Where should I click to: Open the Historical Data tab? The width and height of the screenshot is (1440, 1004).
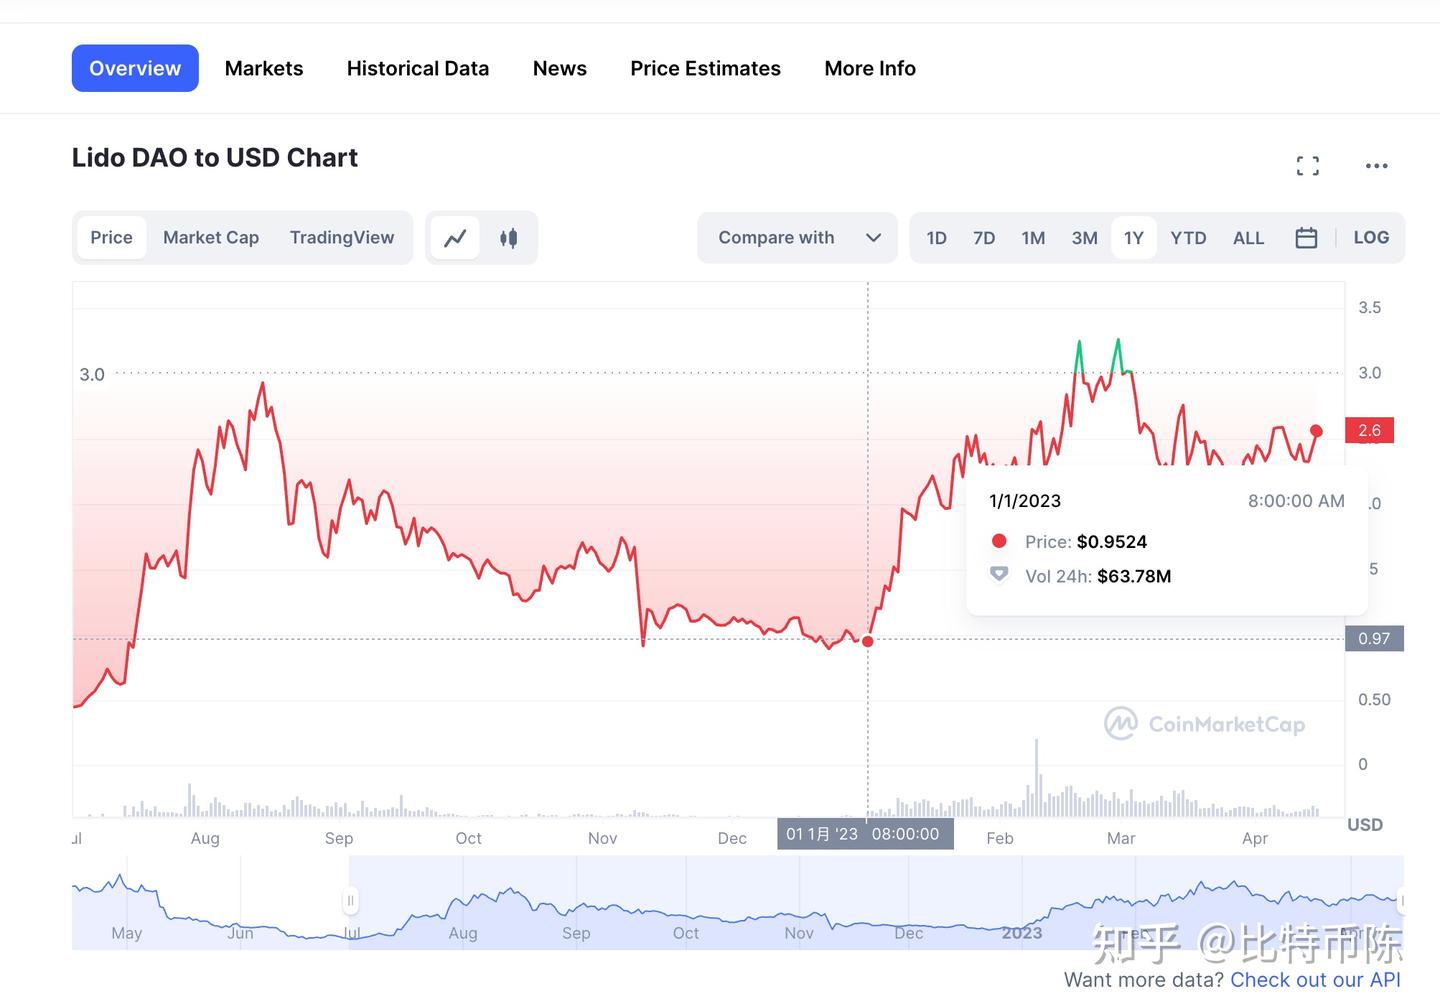(418, 69)
